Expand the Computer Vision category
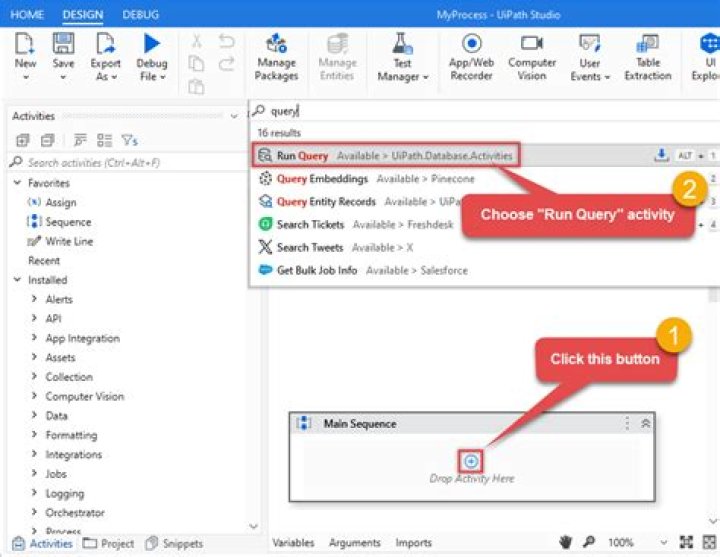 [34, 395]
